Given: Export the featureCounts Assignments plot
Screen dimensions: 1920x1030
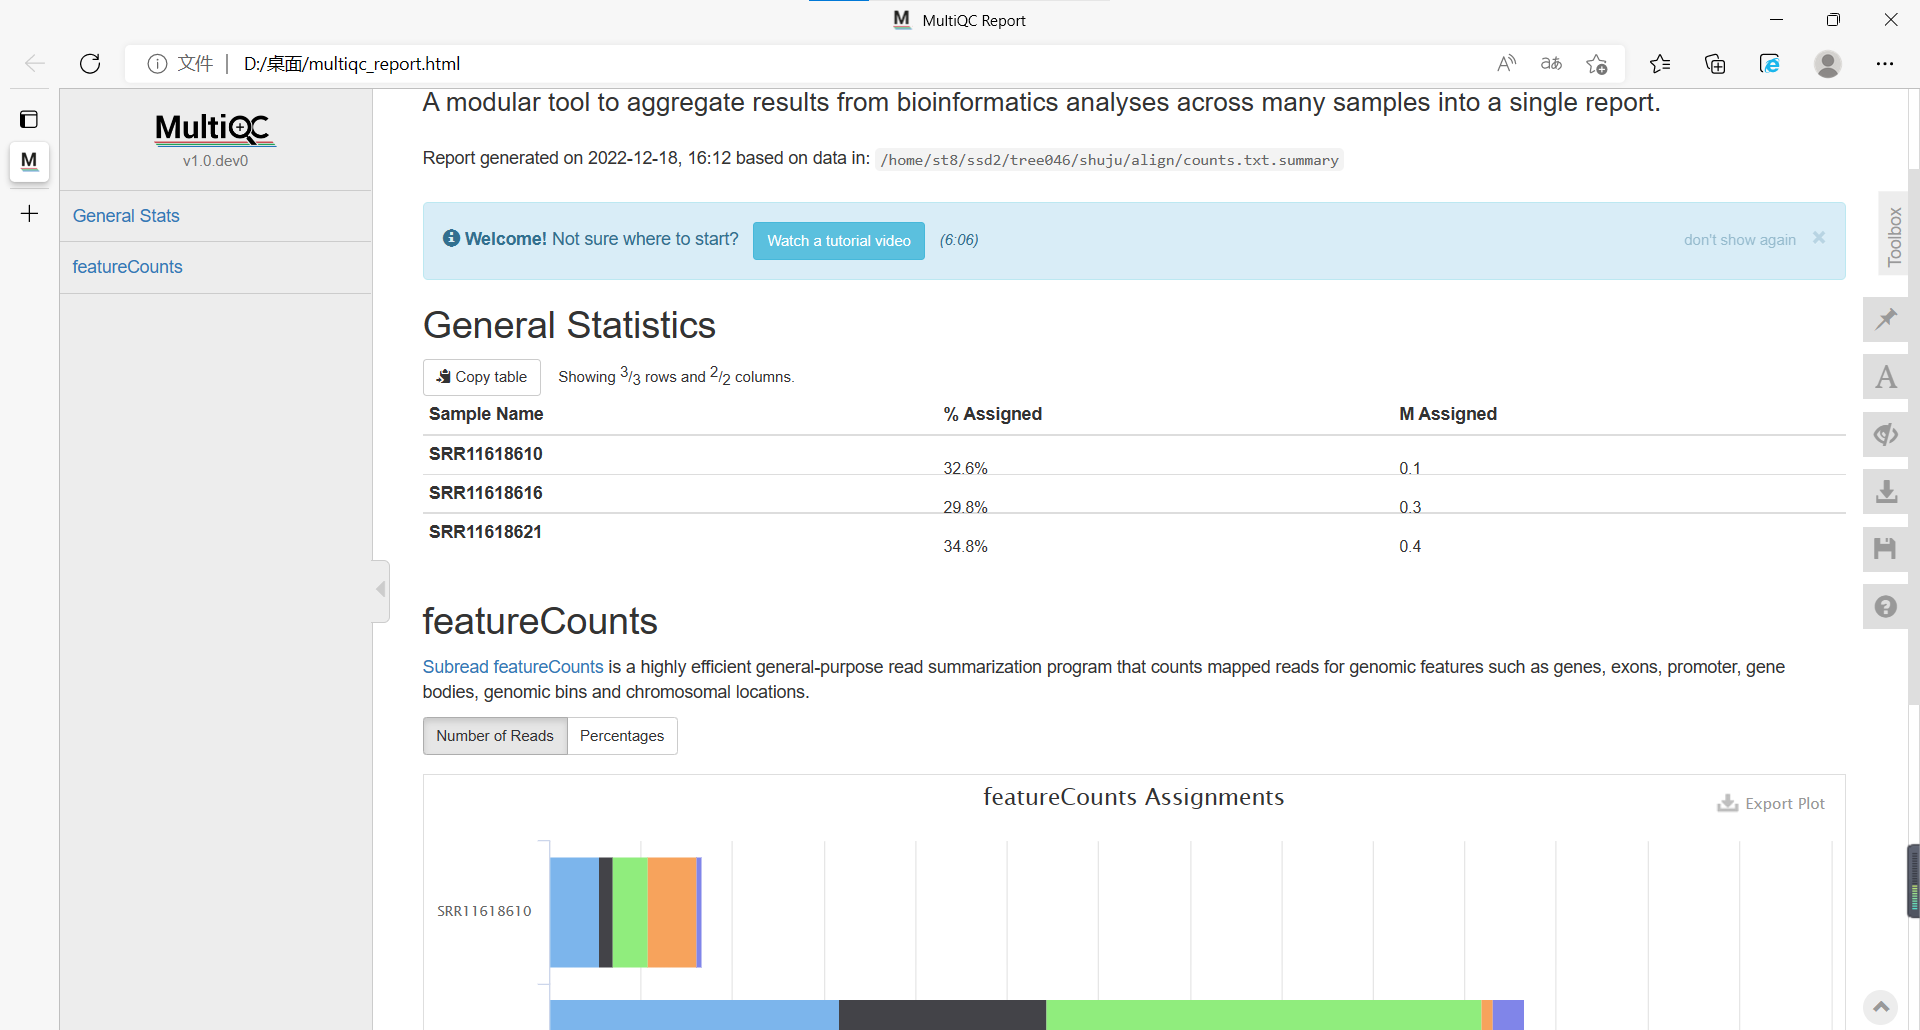Looking at the screenshot, I should coord(1771,803).
